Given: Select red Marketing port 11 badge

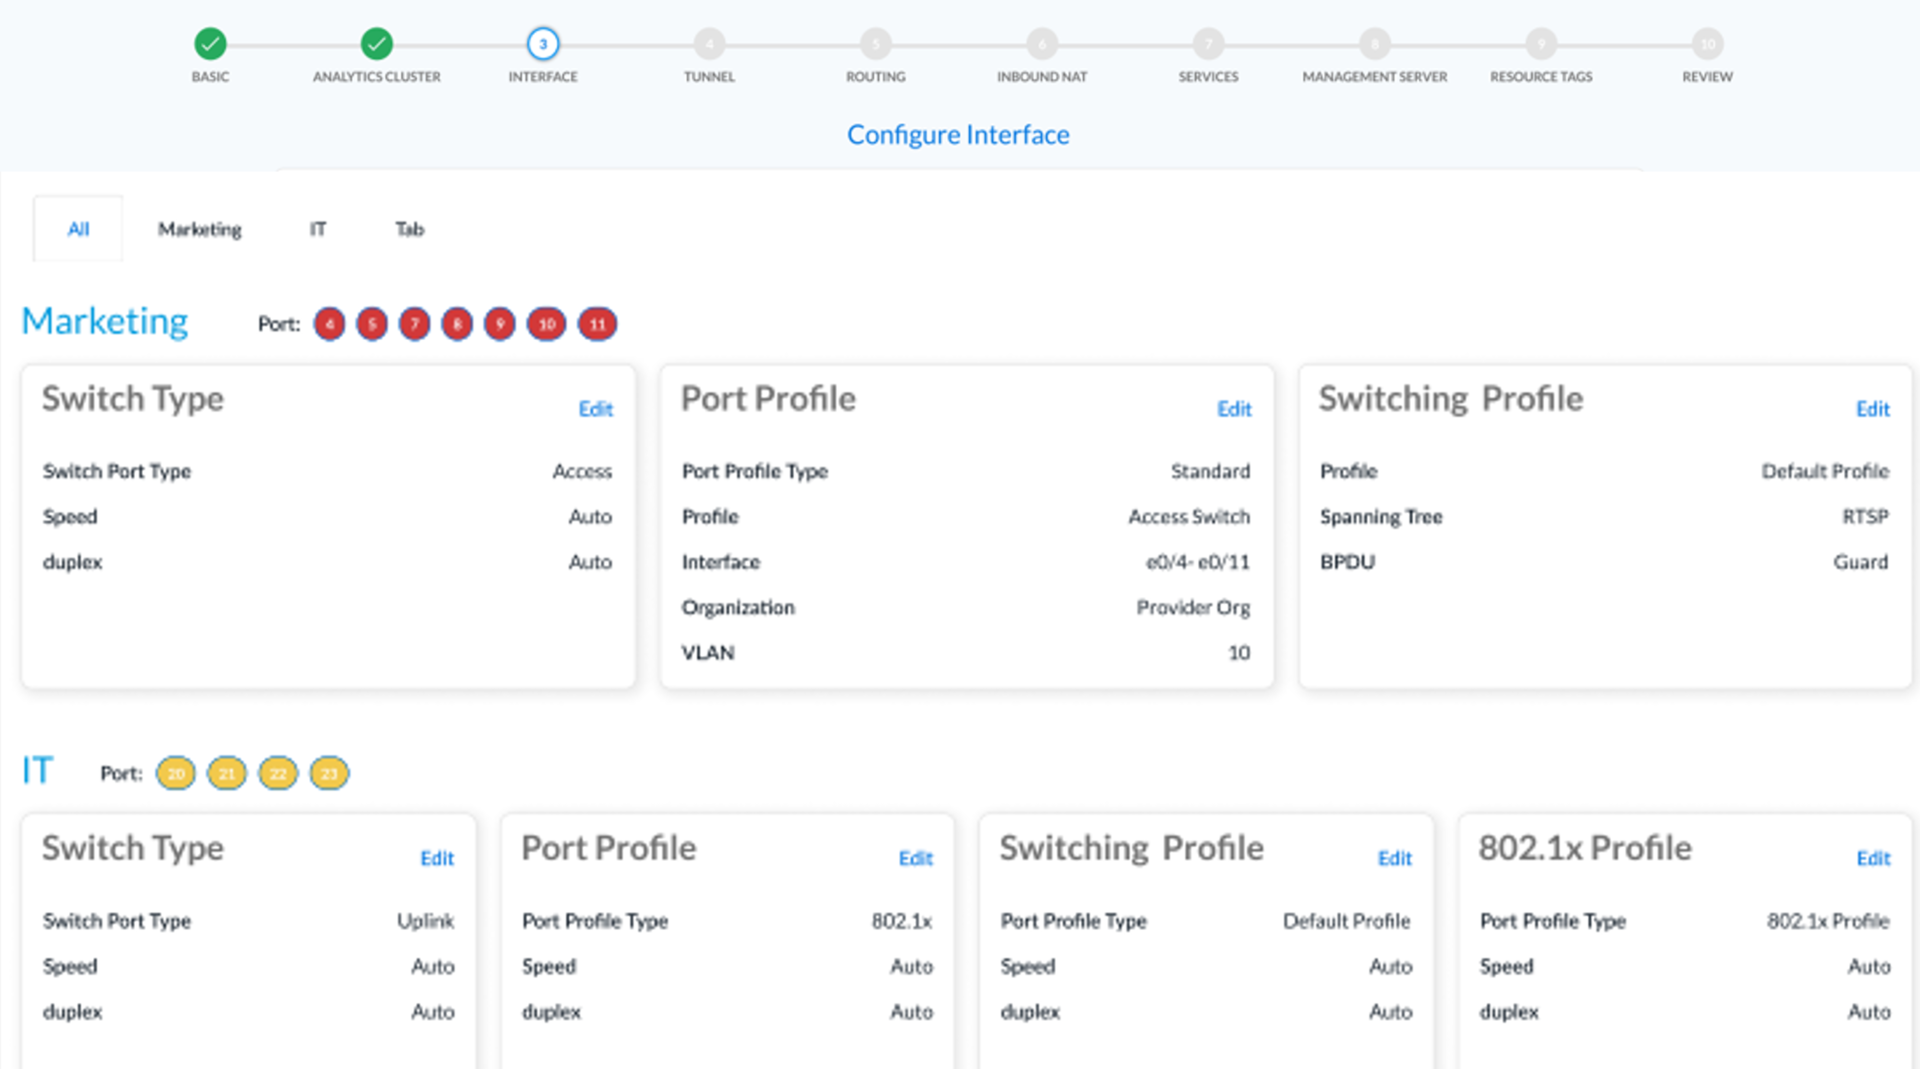Looking at the screenshot, I should [597, 324].
